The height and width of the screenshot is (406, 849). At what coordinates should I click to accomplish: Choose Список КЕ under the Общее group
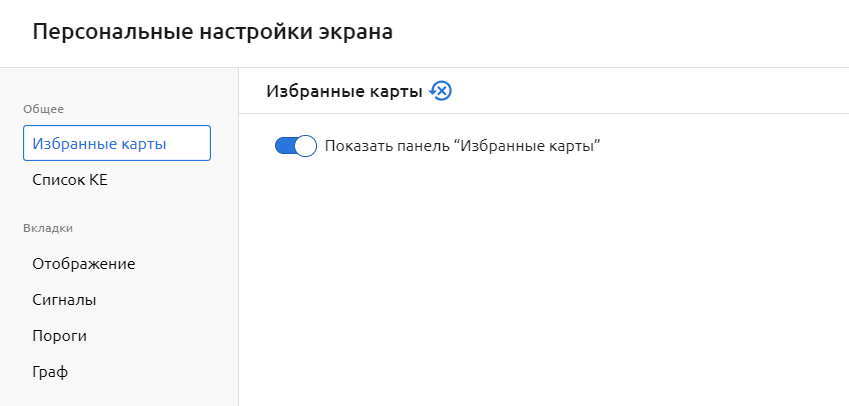tap(70, 180)
